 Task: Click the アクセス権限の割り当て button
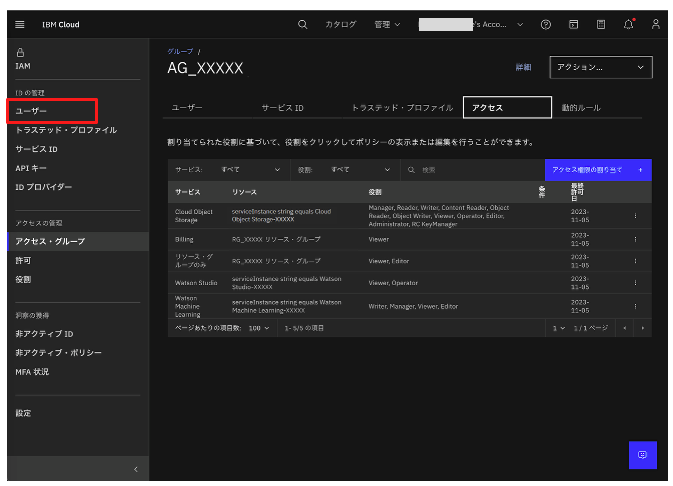[597, 170]
